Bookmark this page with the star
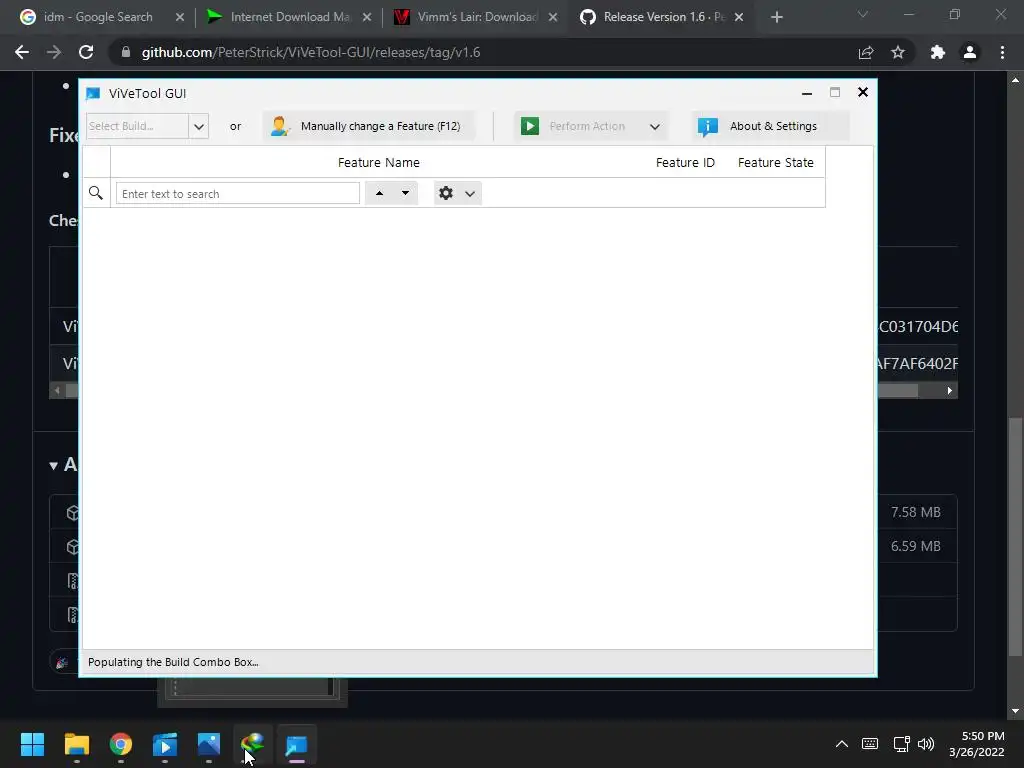This screenshot has height=768, width=1024. point(898,52)
